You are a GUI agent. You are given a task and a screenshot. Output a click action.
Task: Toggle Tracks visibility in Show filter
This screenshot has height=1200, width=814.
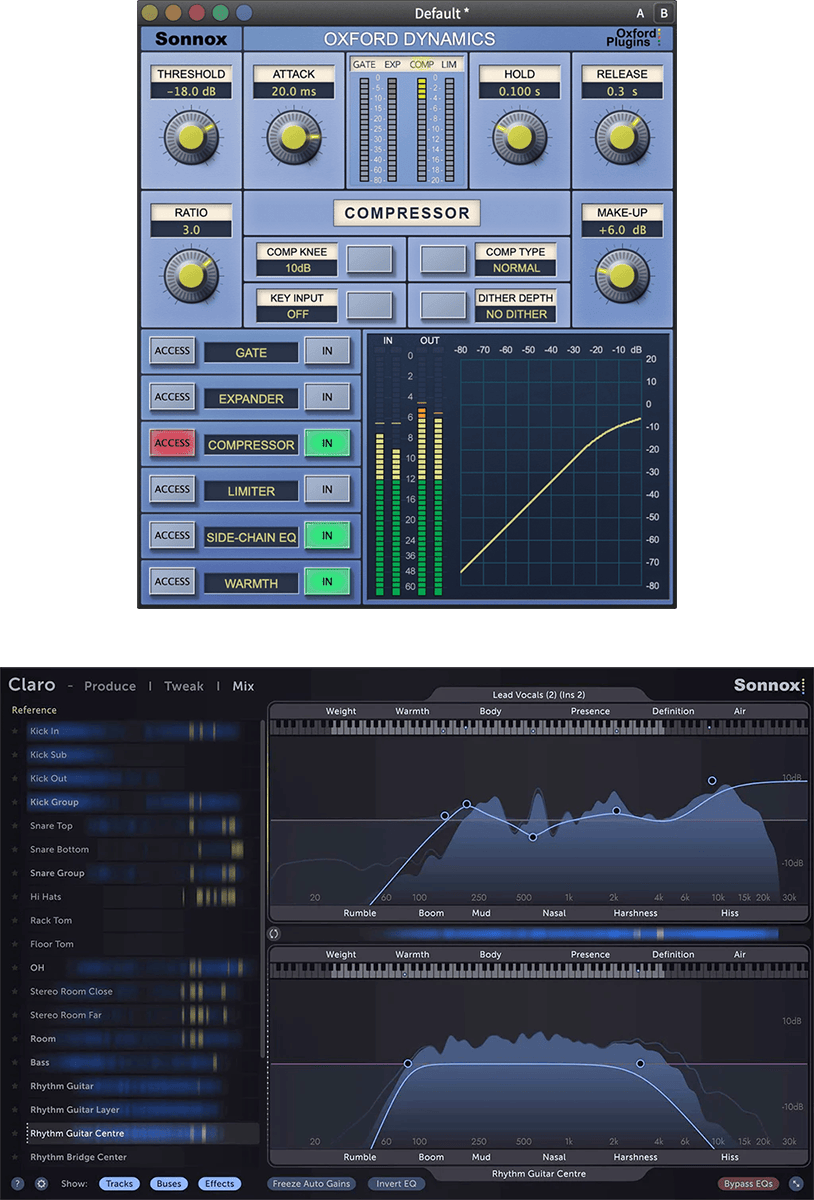pos(119,1184)
